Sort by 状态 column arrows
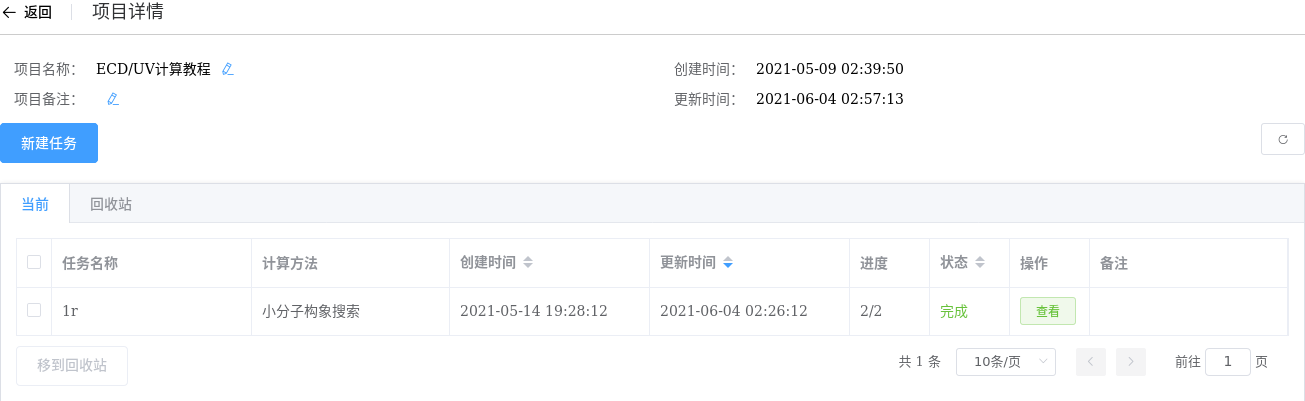1305x401 pixels. (980, 263)
